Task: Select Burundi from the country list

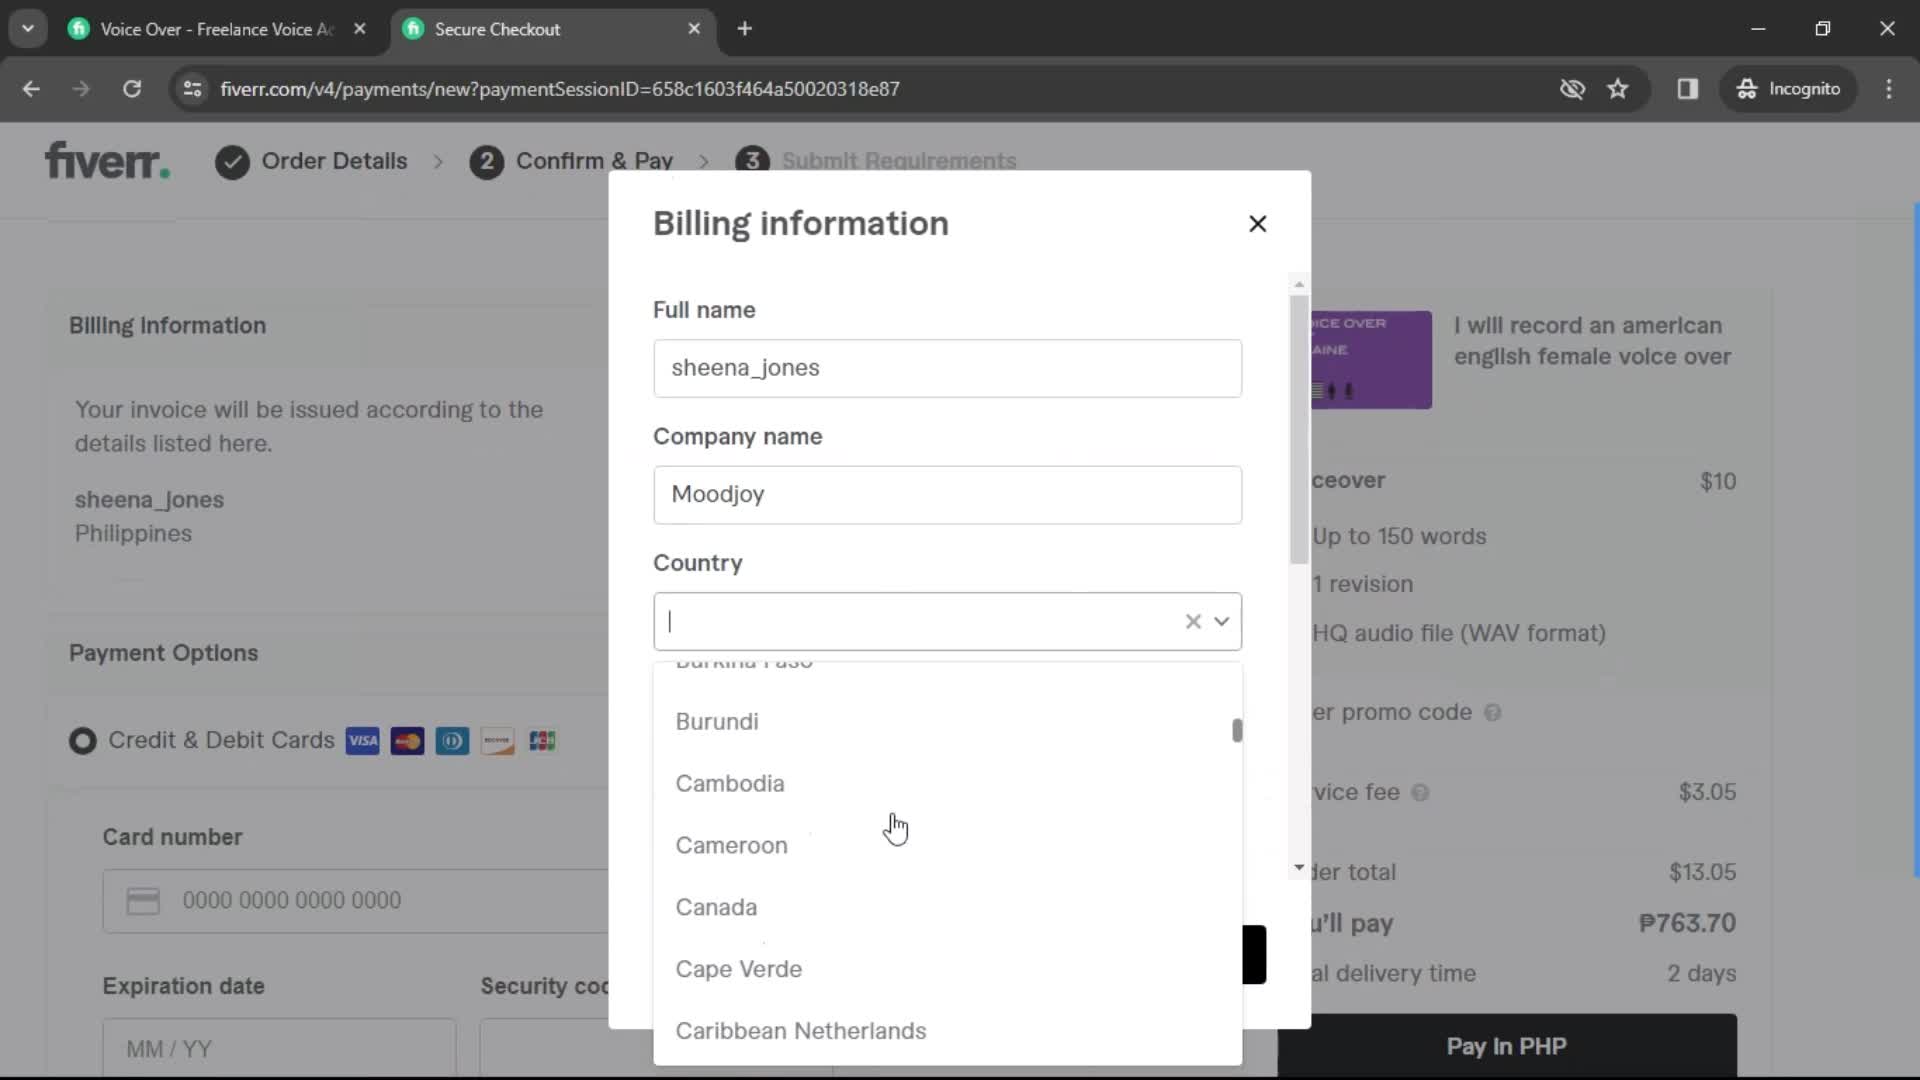Action: coord(947,722)
